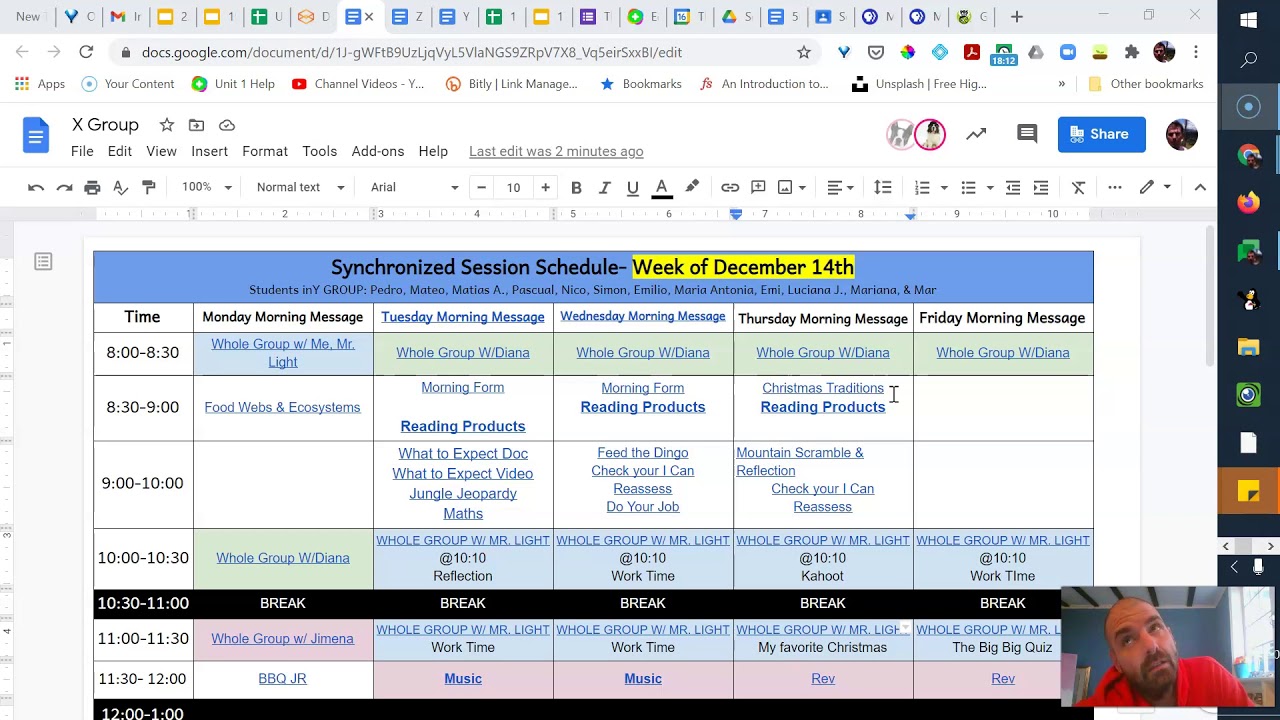Reload the page in Chrome
The image size is (1280, 720).
coord(86,52)
